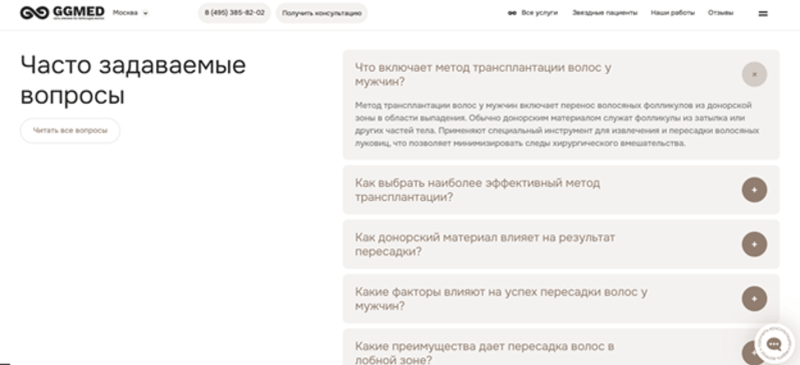
Task: Open the Отзывы page
Action: 720,13
